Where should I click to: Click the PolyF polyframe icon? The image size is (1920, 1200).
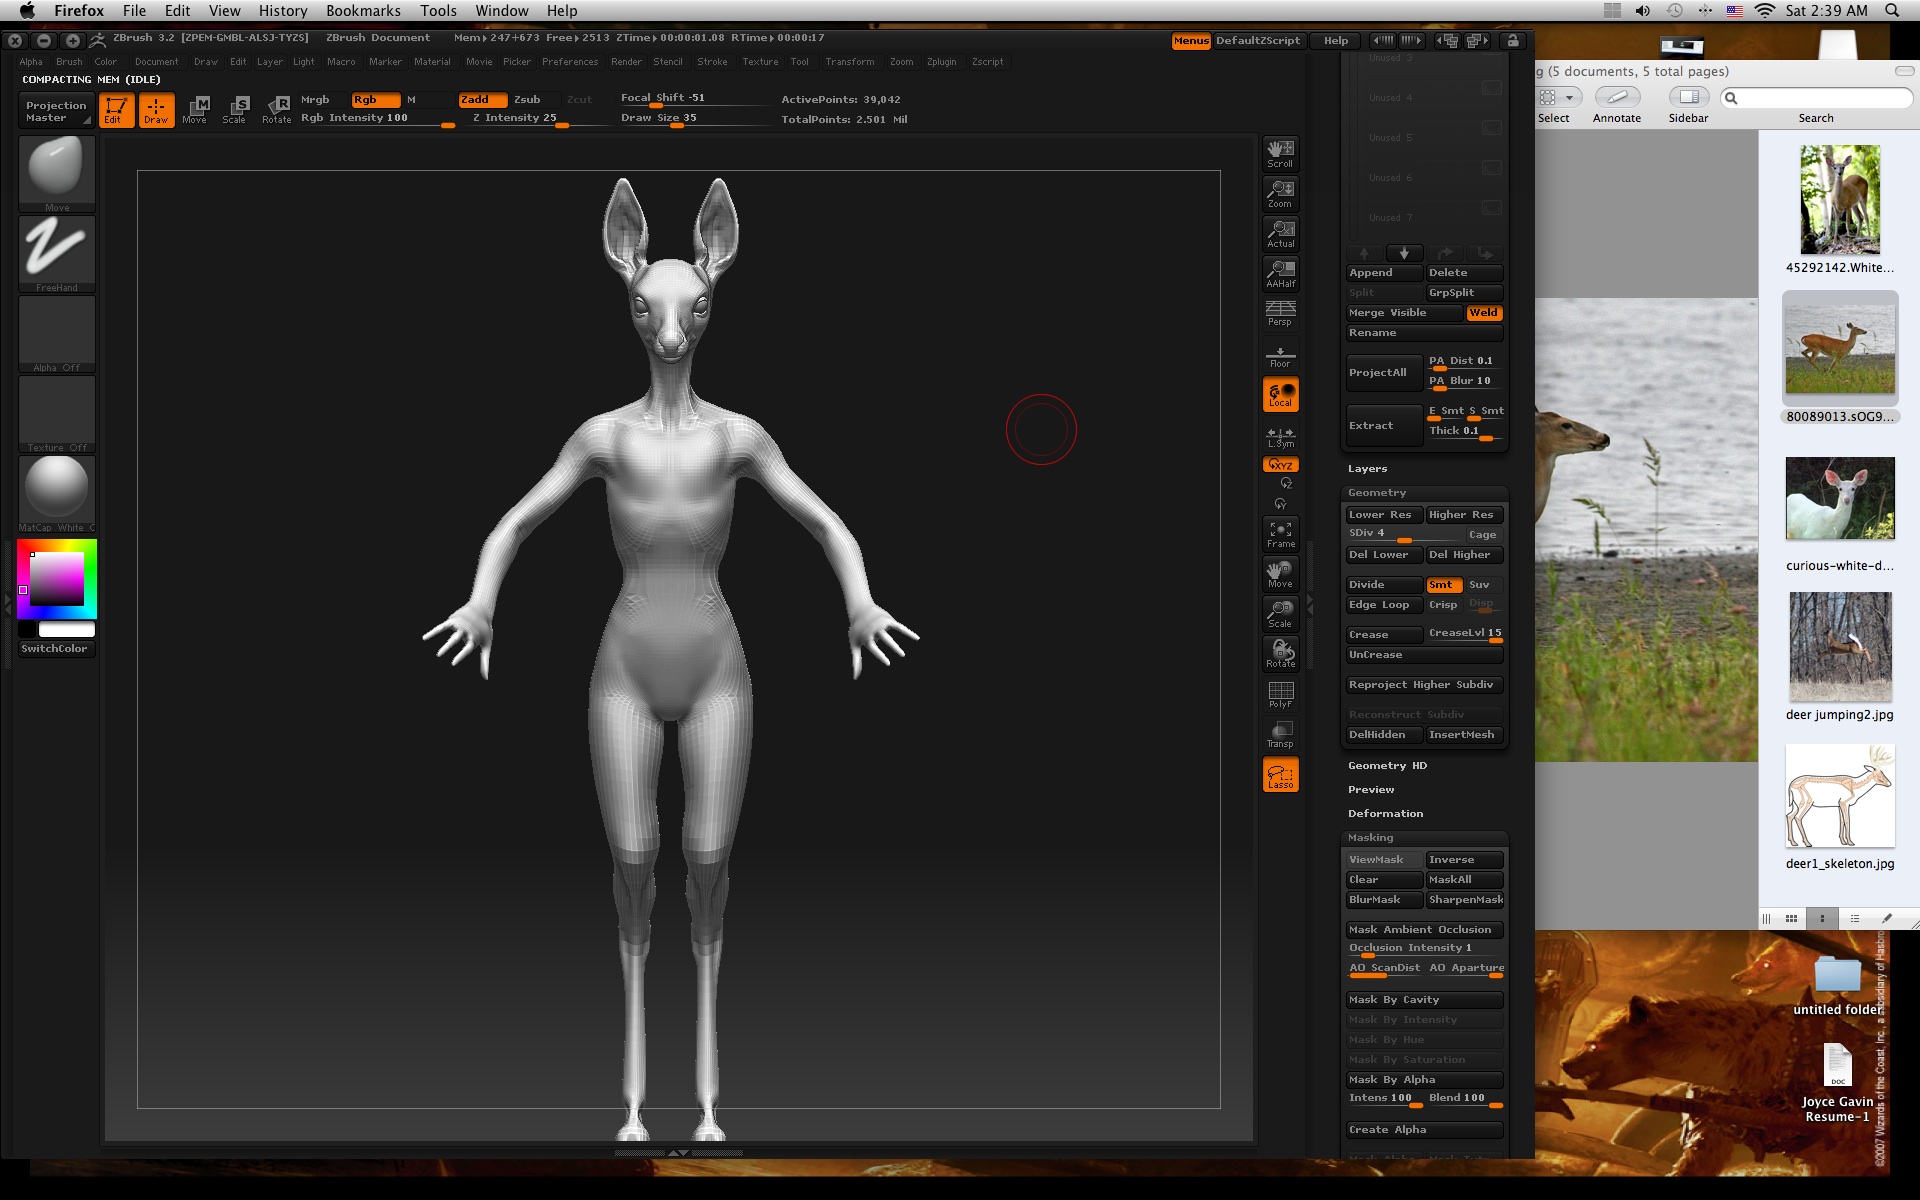point(1281,693)
